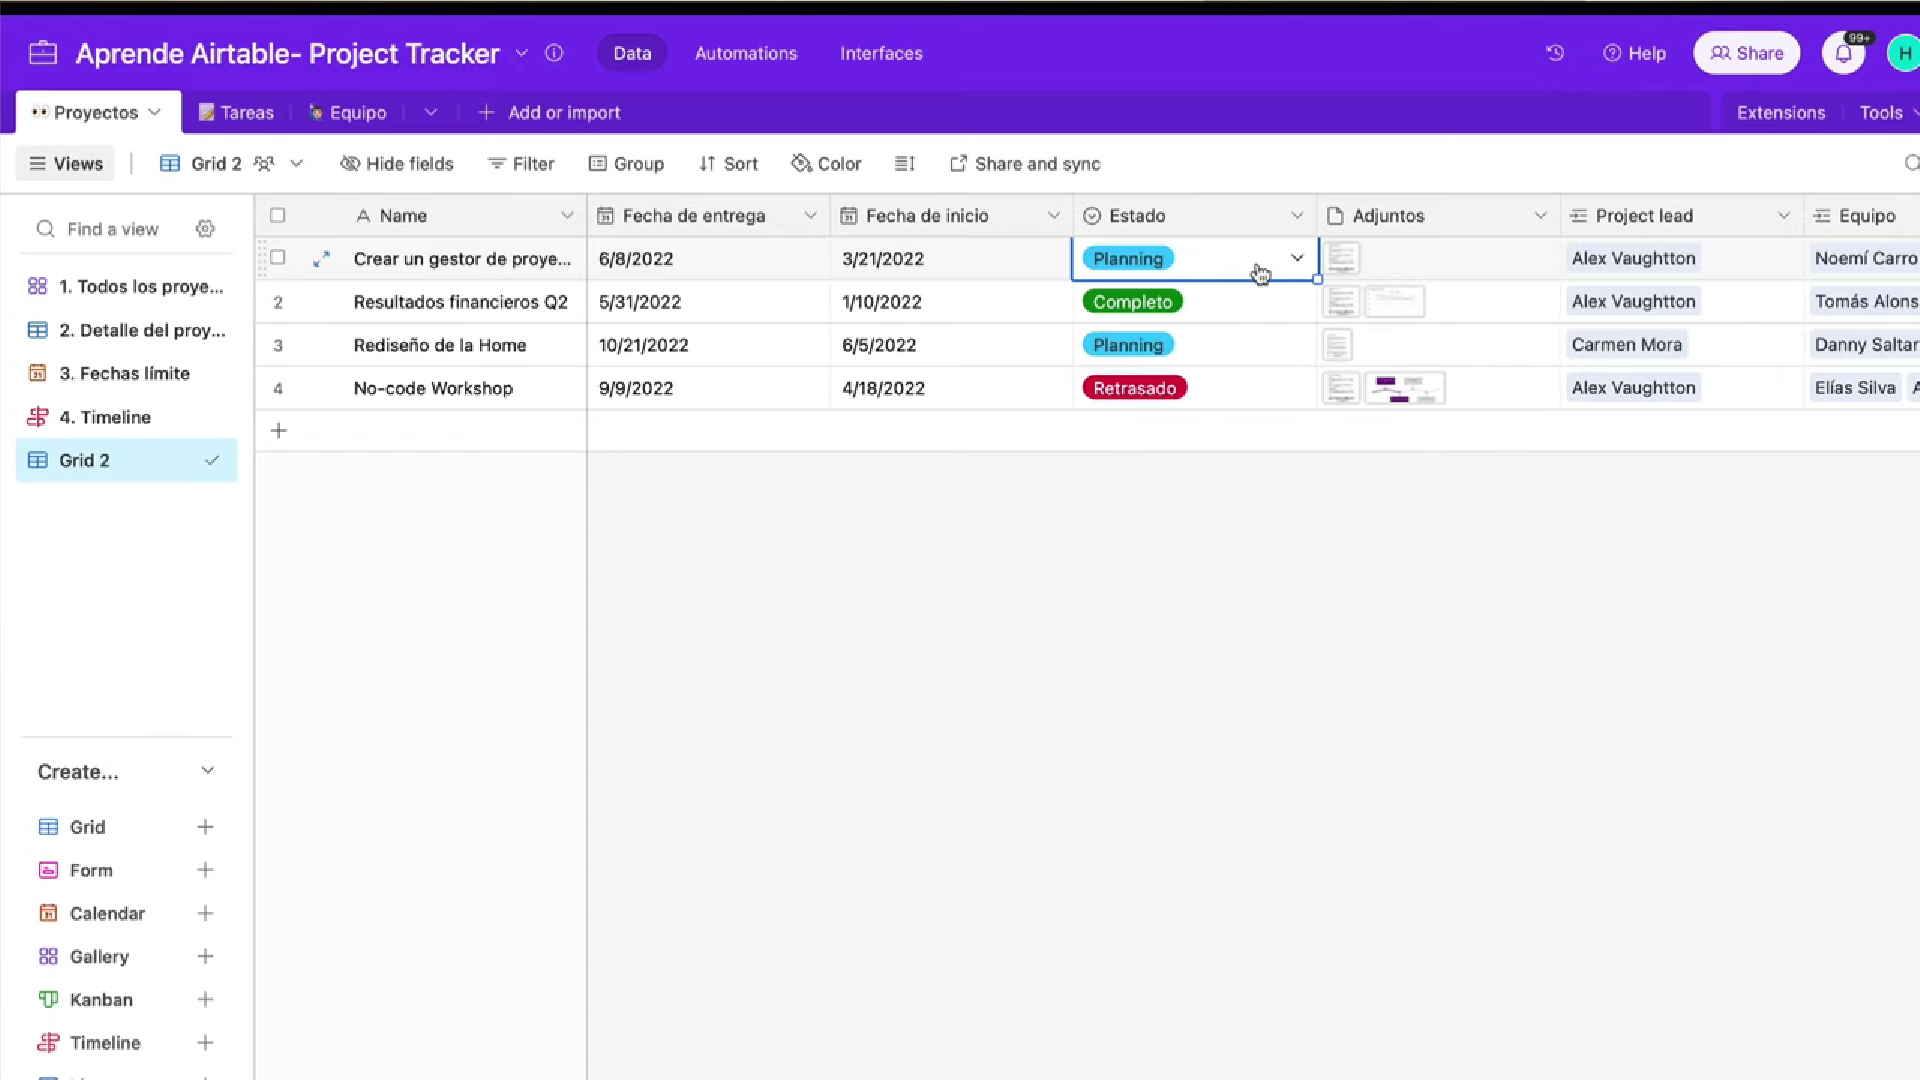Check the first row's checkbox
Viewport: 1920px width, 1080px height.
[x=278, y=258]
